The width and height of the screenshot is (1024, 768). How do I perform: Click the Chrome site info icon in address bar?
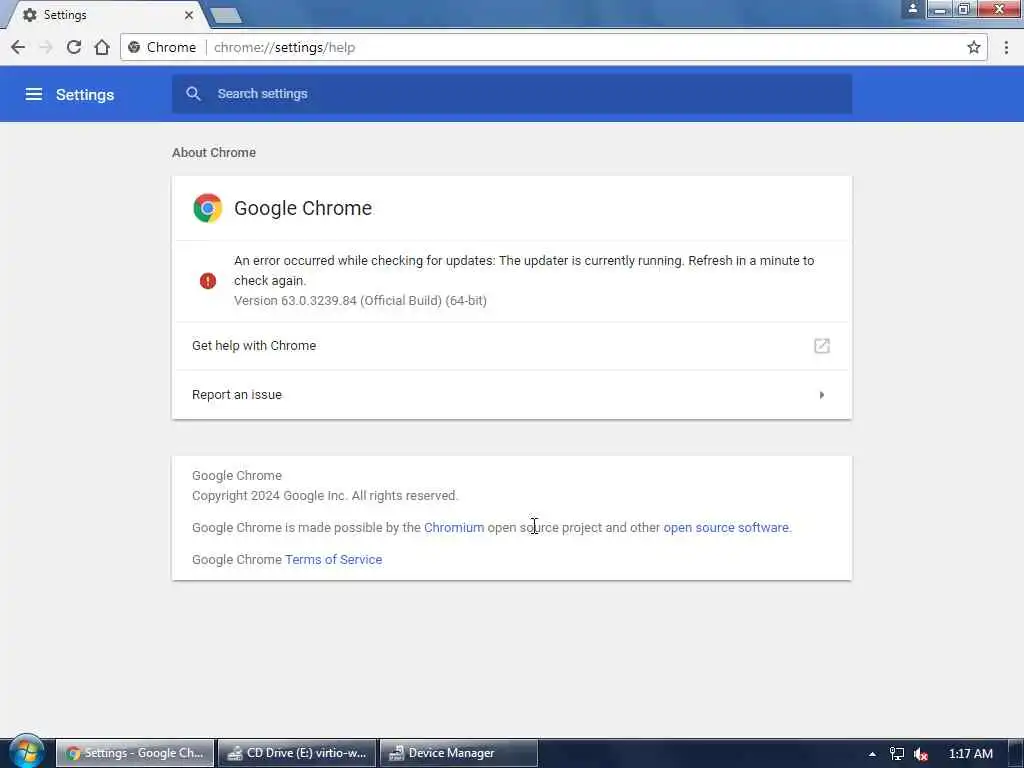(x=134, y=47)
